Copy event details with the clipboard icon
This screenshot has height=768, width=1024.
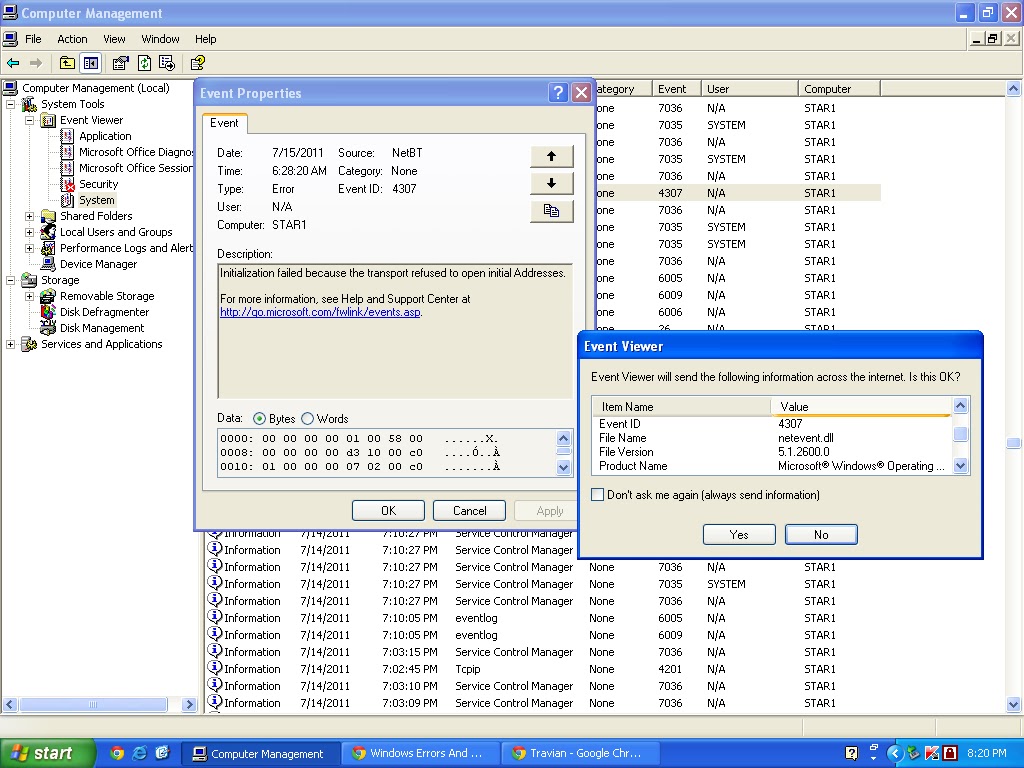click(x=551, y=210)
